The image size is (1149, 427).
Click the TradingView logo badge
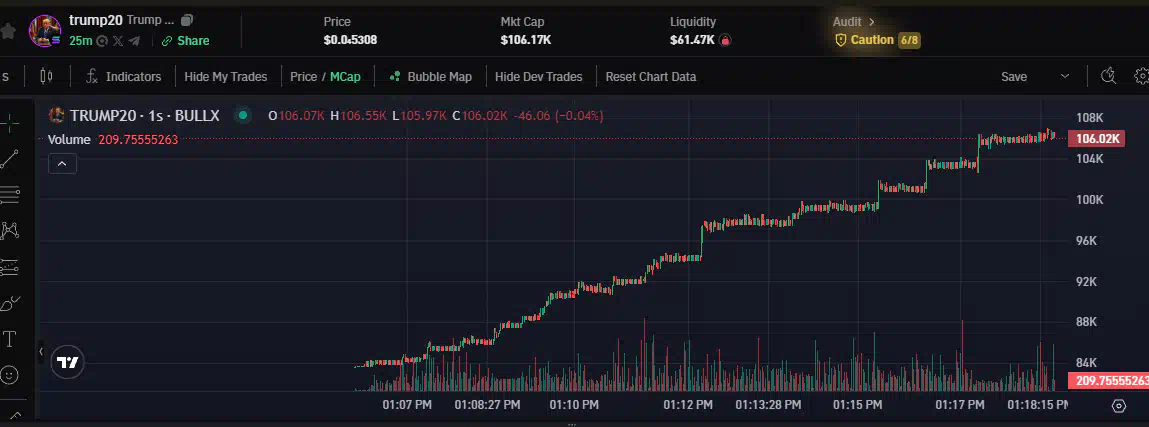pos(68,362)
